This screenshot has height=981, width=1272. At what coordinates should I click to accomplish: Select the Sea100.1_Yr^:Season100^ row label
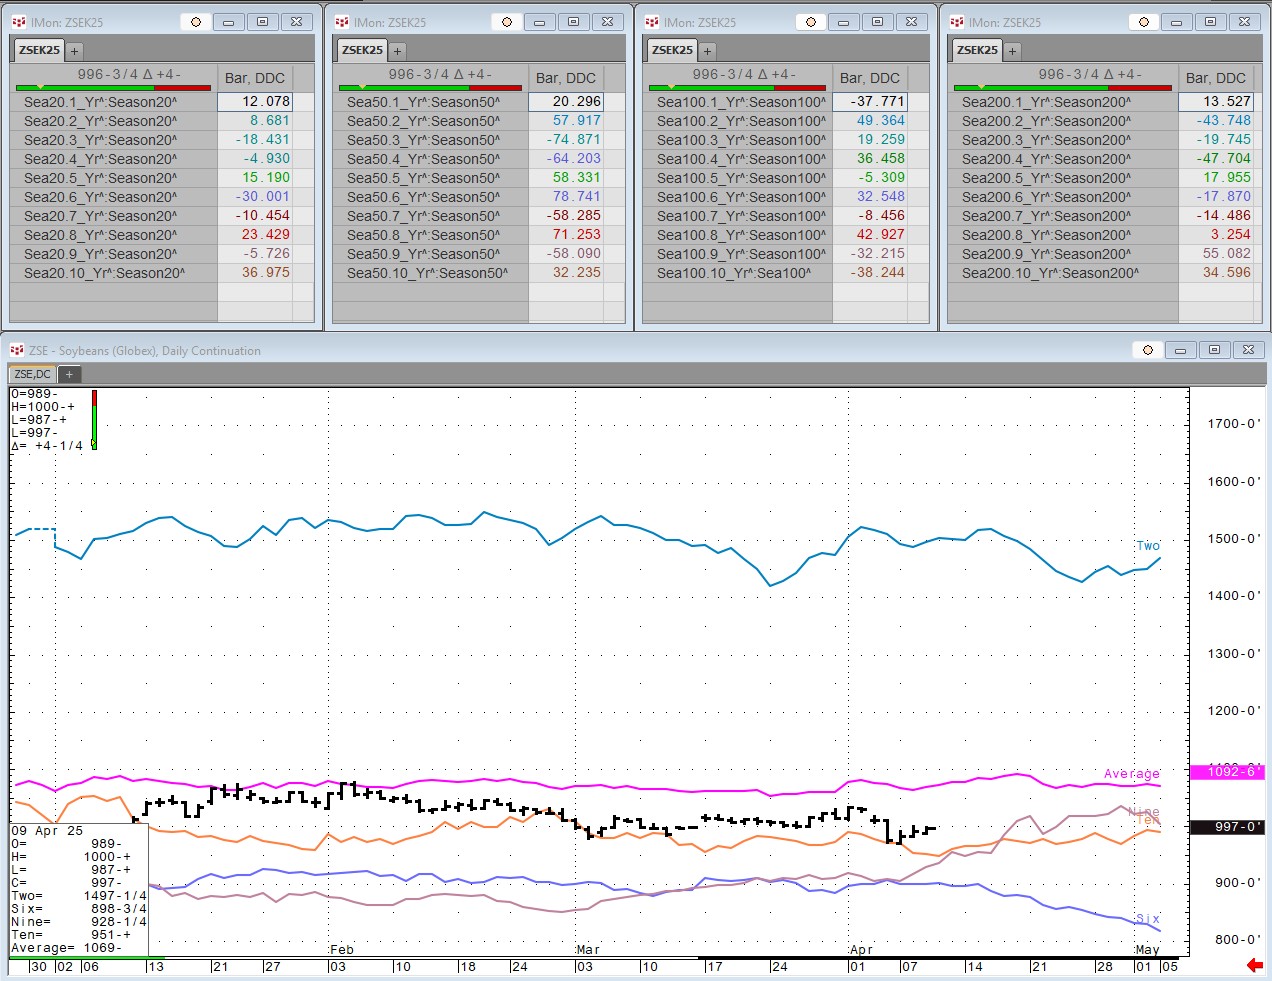click(x=742, y=102)
